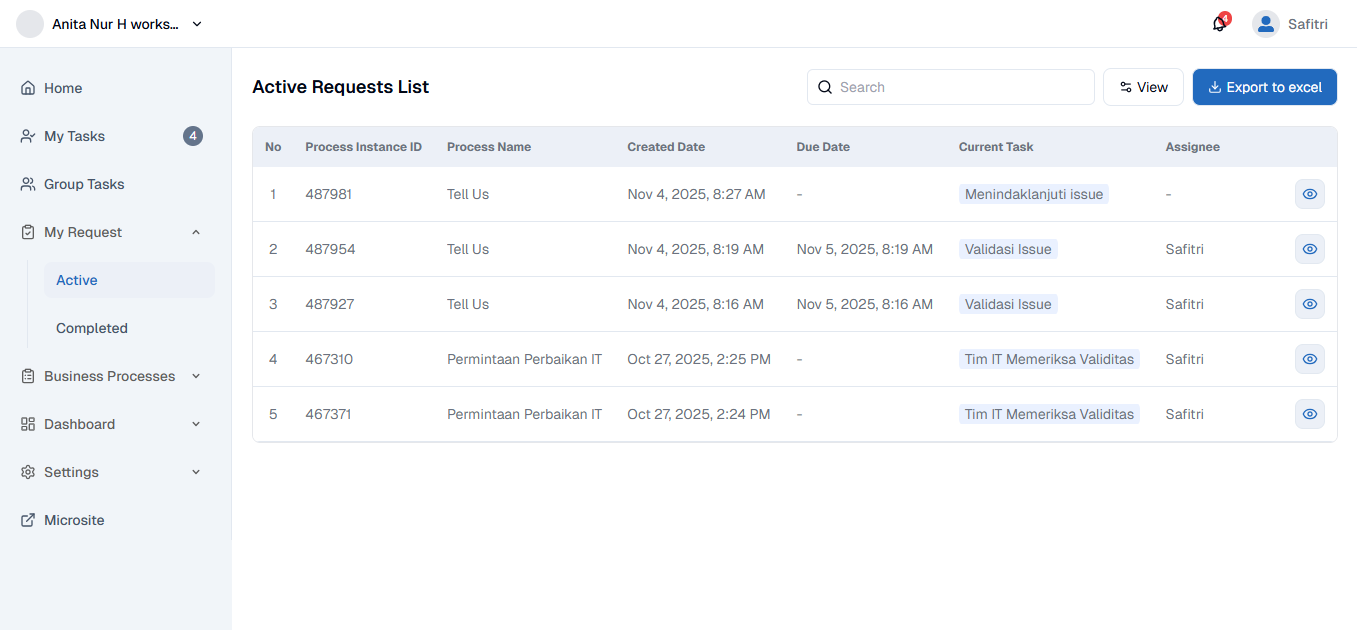Click the Microsite external link icon
Image resolution: width=1357 pixels, height=630 pixels.
pyautogui.click(x=28, y=520)
